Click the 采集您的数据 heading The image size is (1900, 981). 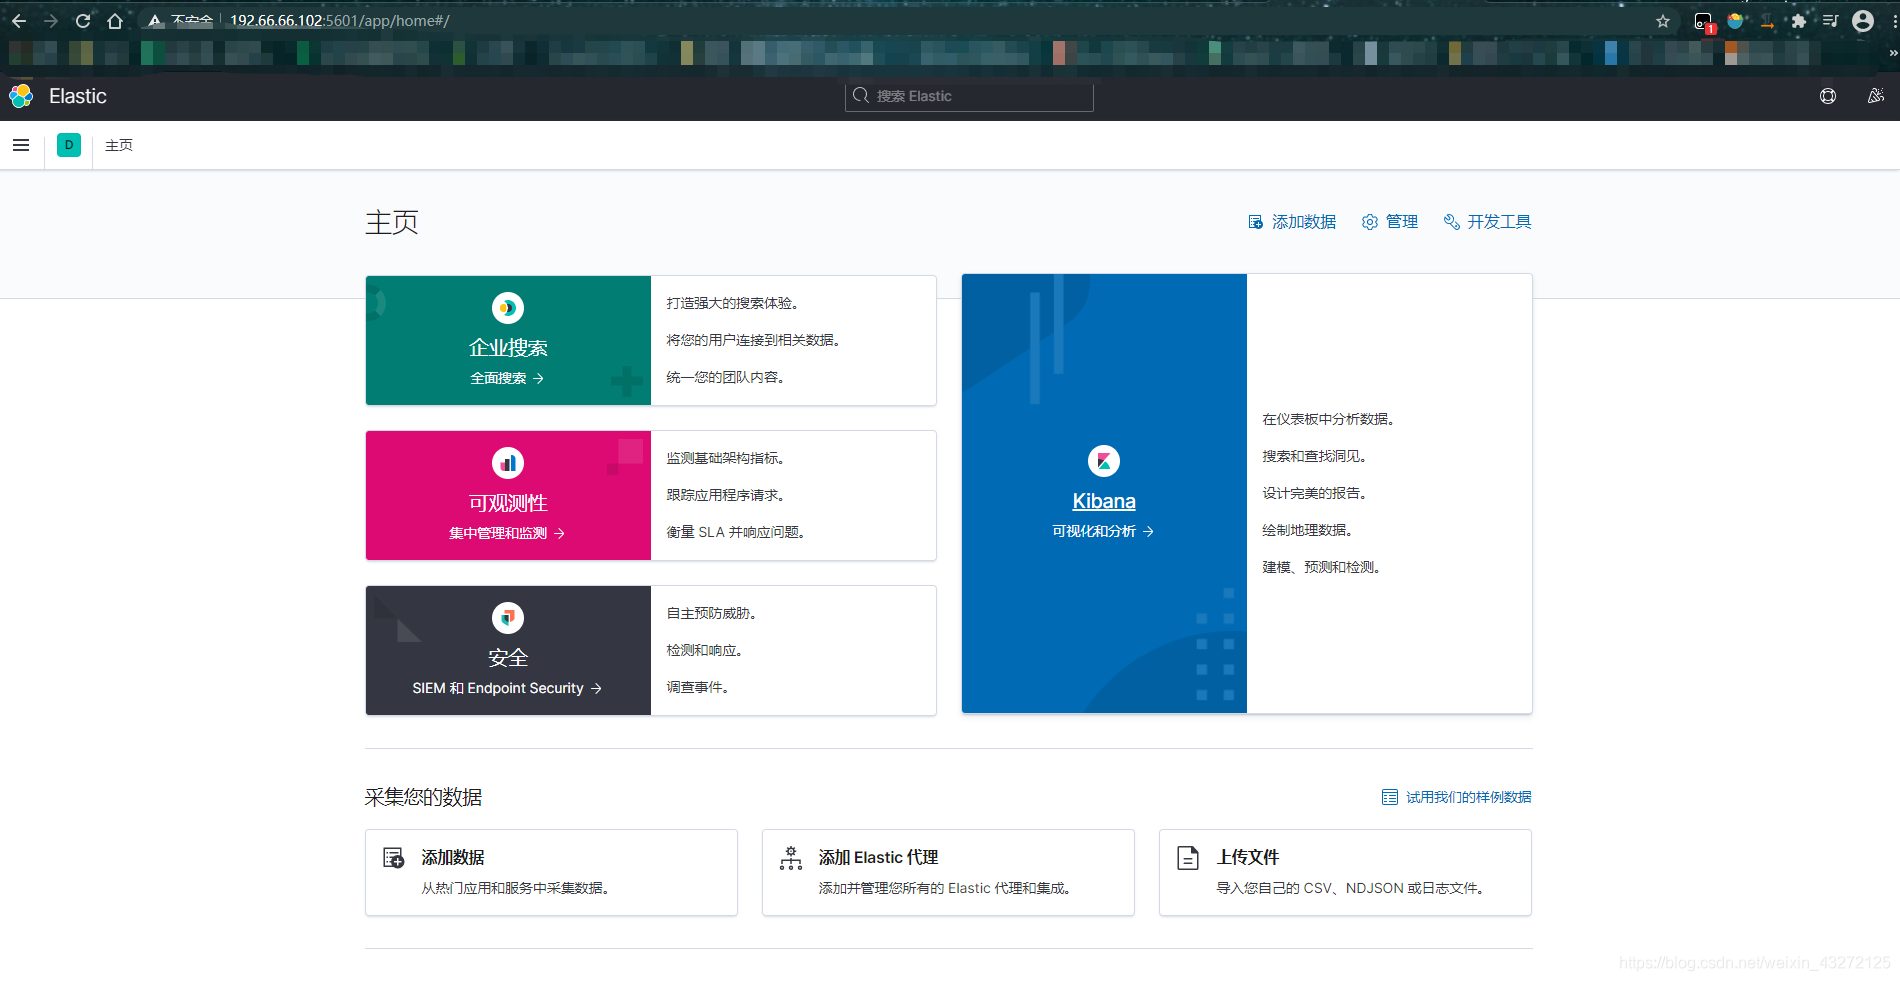423,797
